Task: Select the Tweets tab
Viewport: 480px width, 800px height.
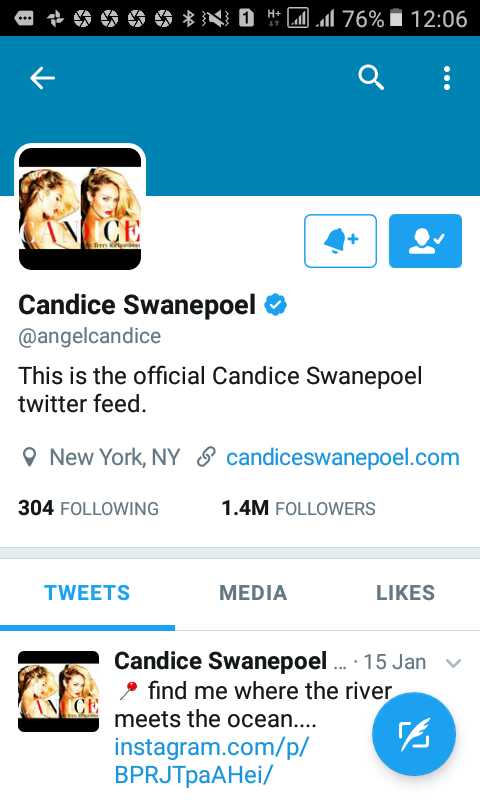Action: [x=87, y=593]
